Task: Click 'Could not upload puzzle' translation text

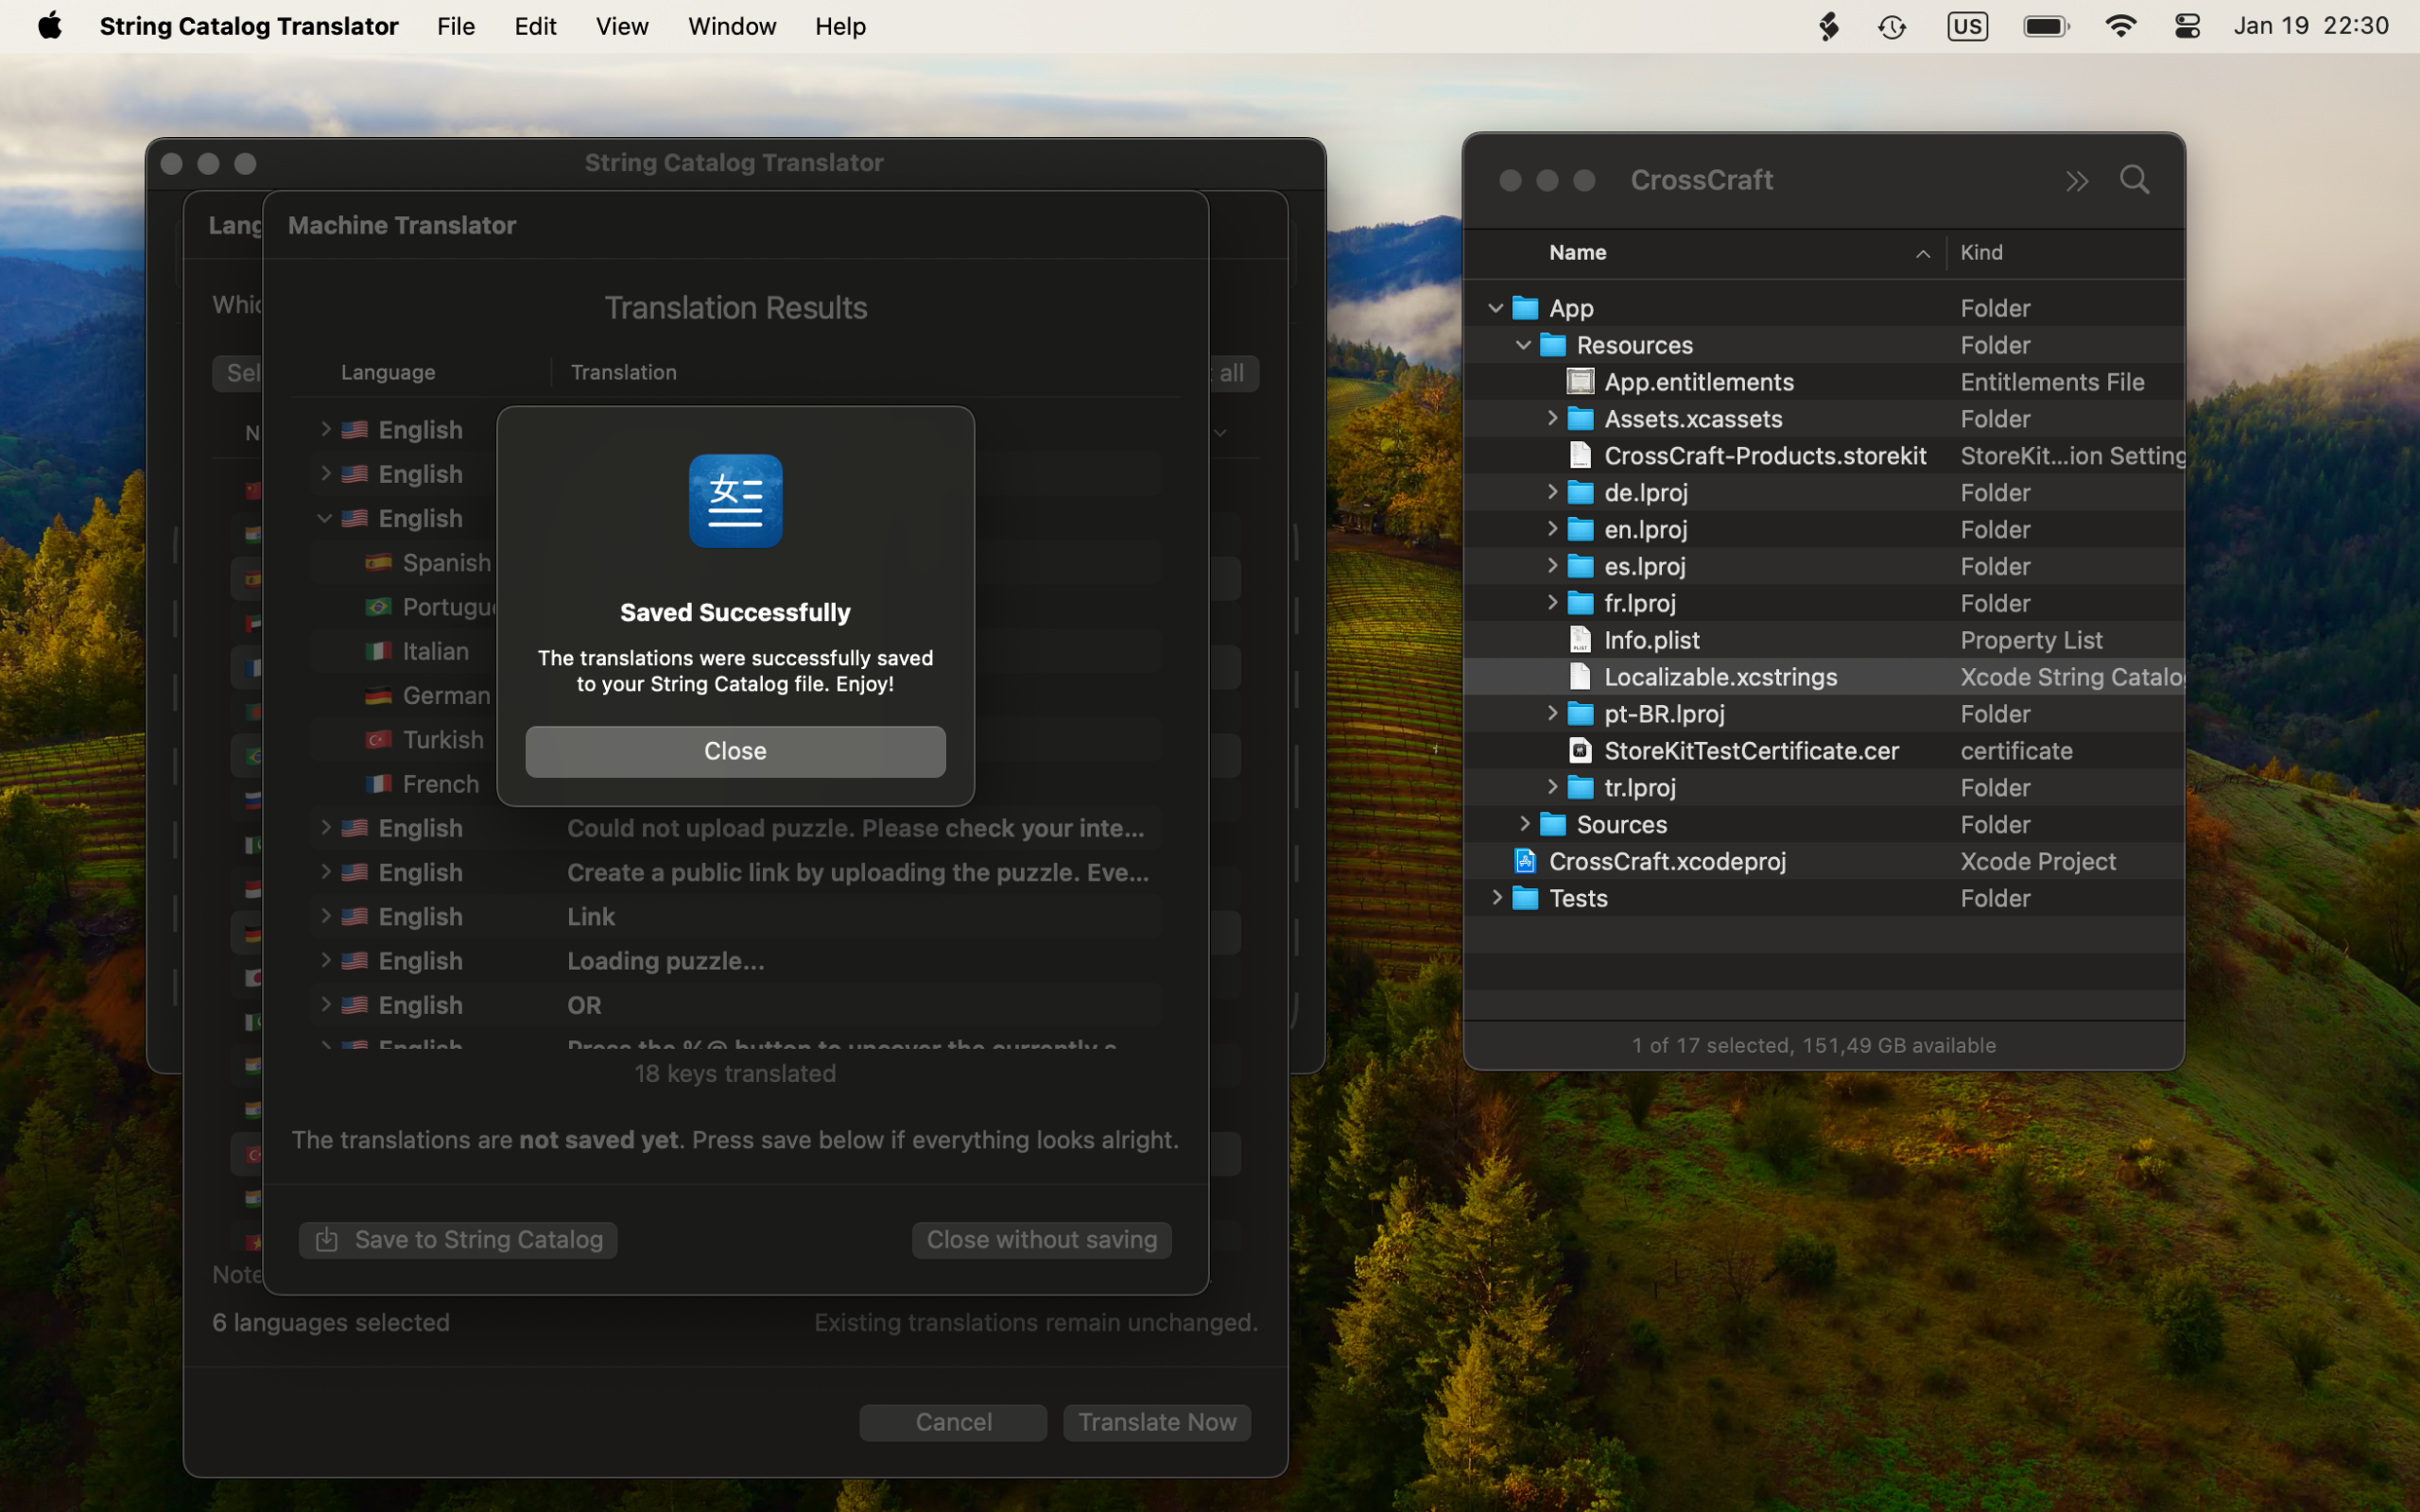Action: click(855, 828)
